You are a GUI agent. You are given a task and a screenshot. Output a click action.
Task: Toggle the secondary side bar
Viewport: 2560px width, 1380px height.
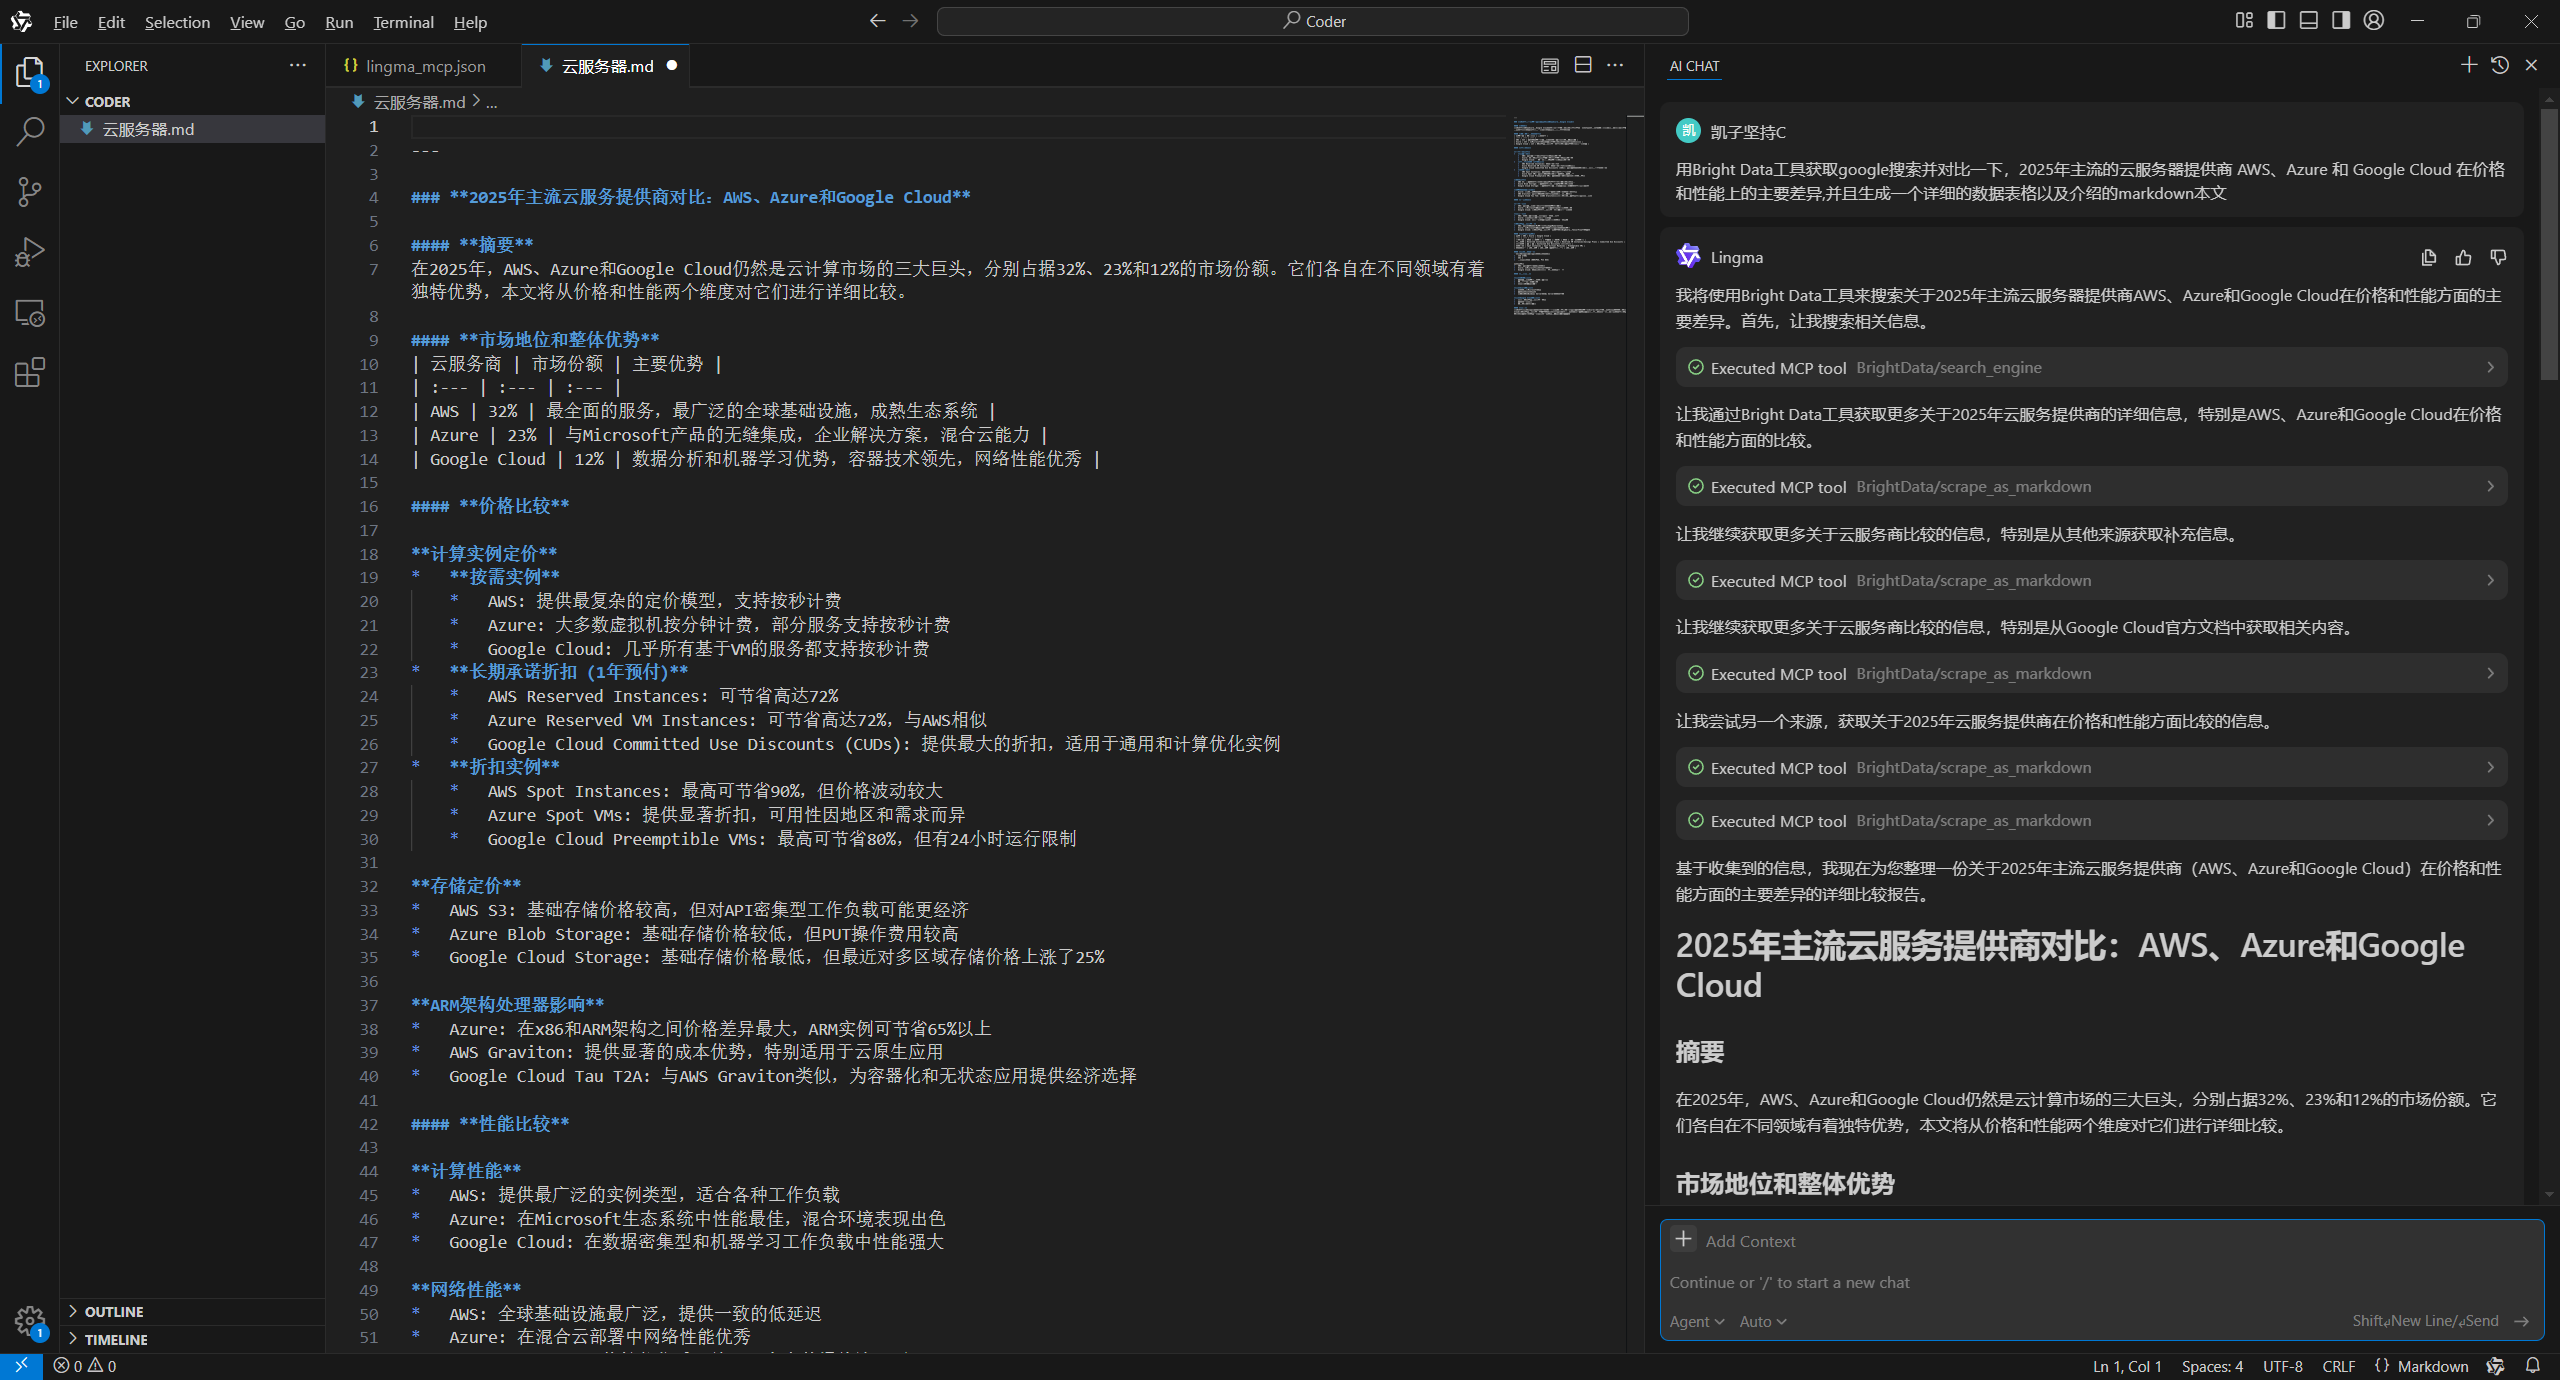[2341, 21]
